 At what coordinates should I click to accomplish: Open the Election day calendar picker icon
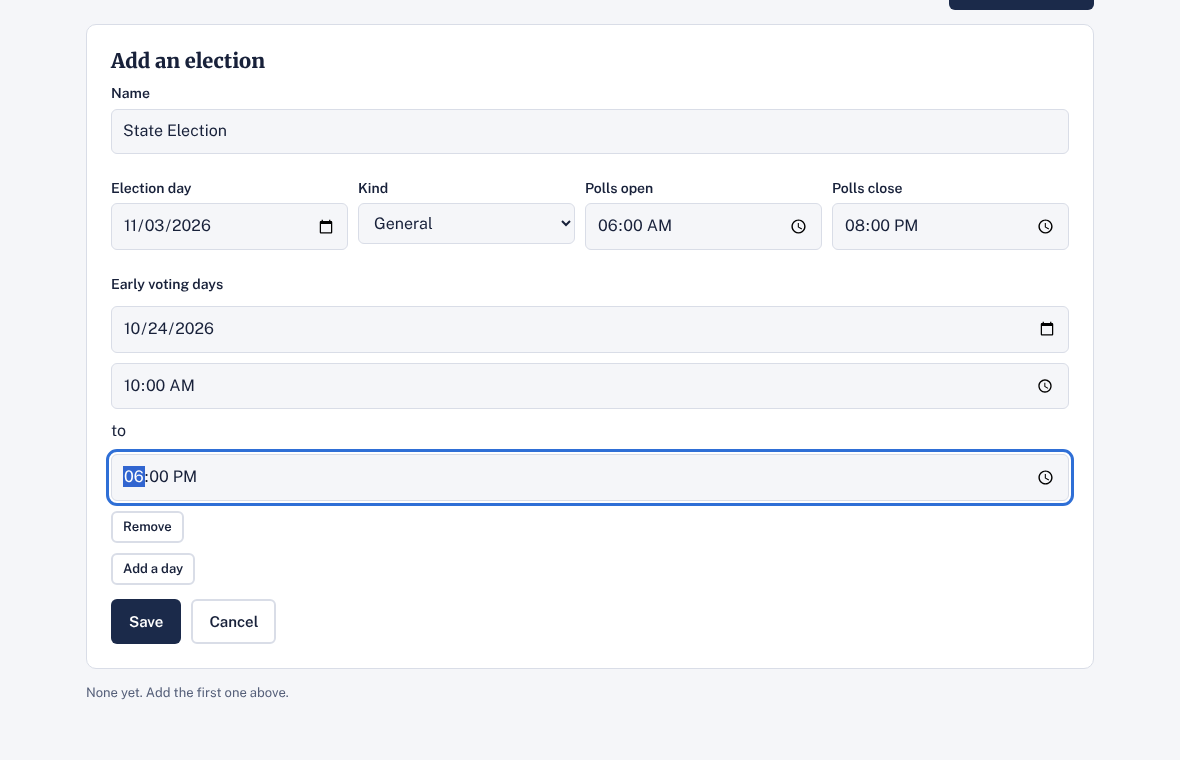(326, 226)
